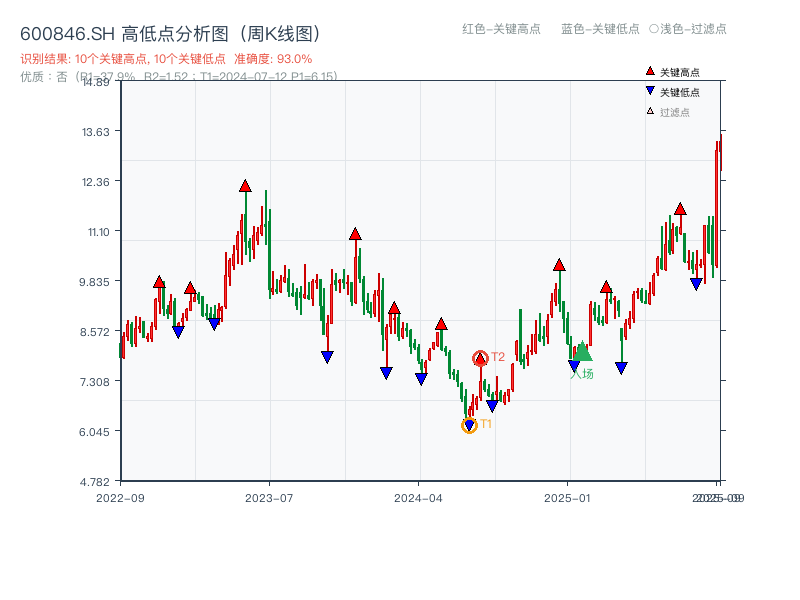Select the highest key-high triangle before 2023-07
Viewport: 800px width, 600px height.
(x=245, y=186)
